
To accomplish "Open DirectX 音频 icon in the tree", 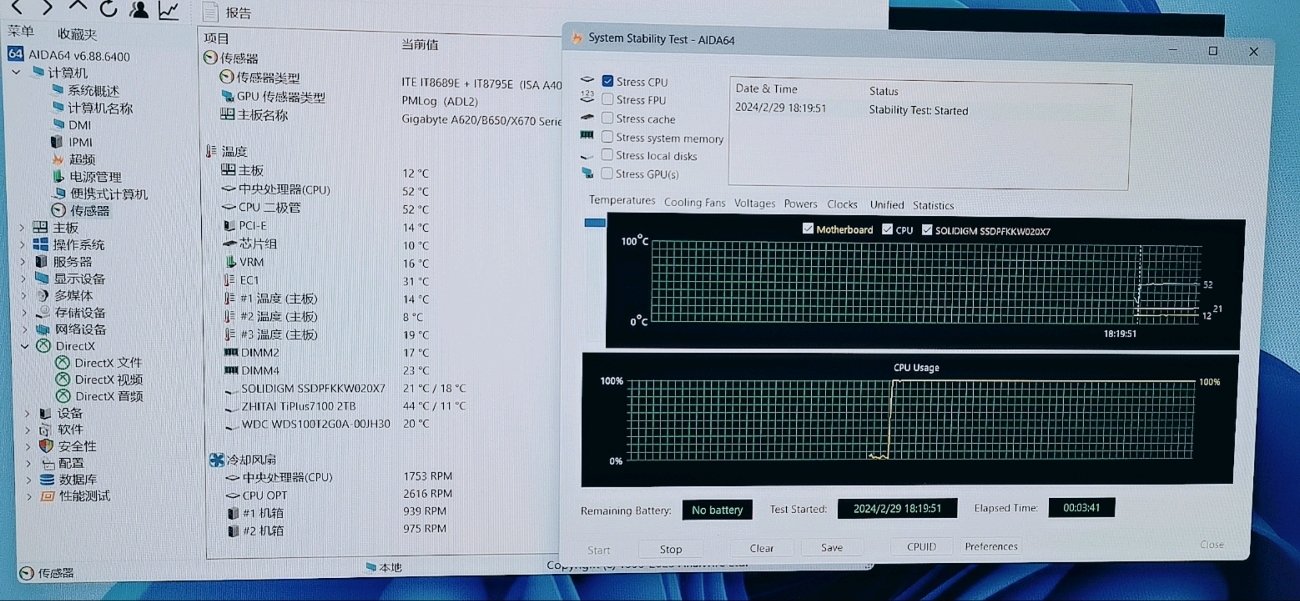I will pyautogui.click(x=62, y=396).
